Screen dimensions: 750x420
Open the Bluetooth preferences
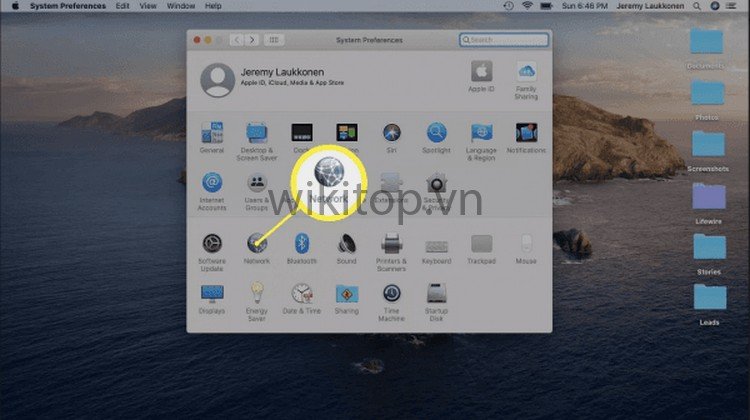click(x=301, y=243)
